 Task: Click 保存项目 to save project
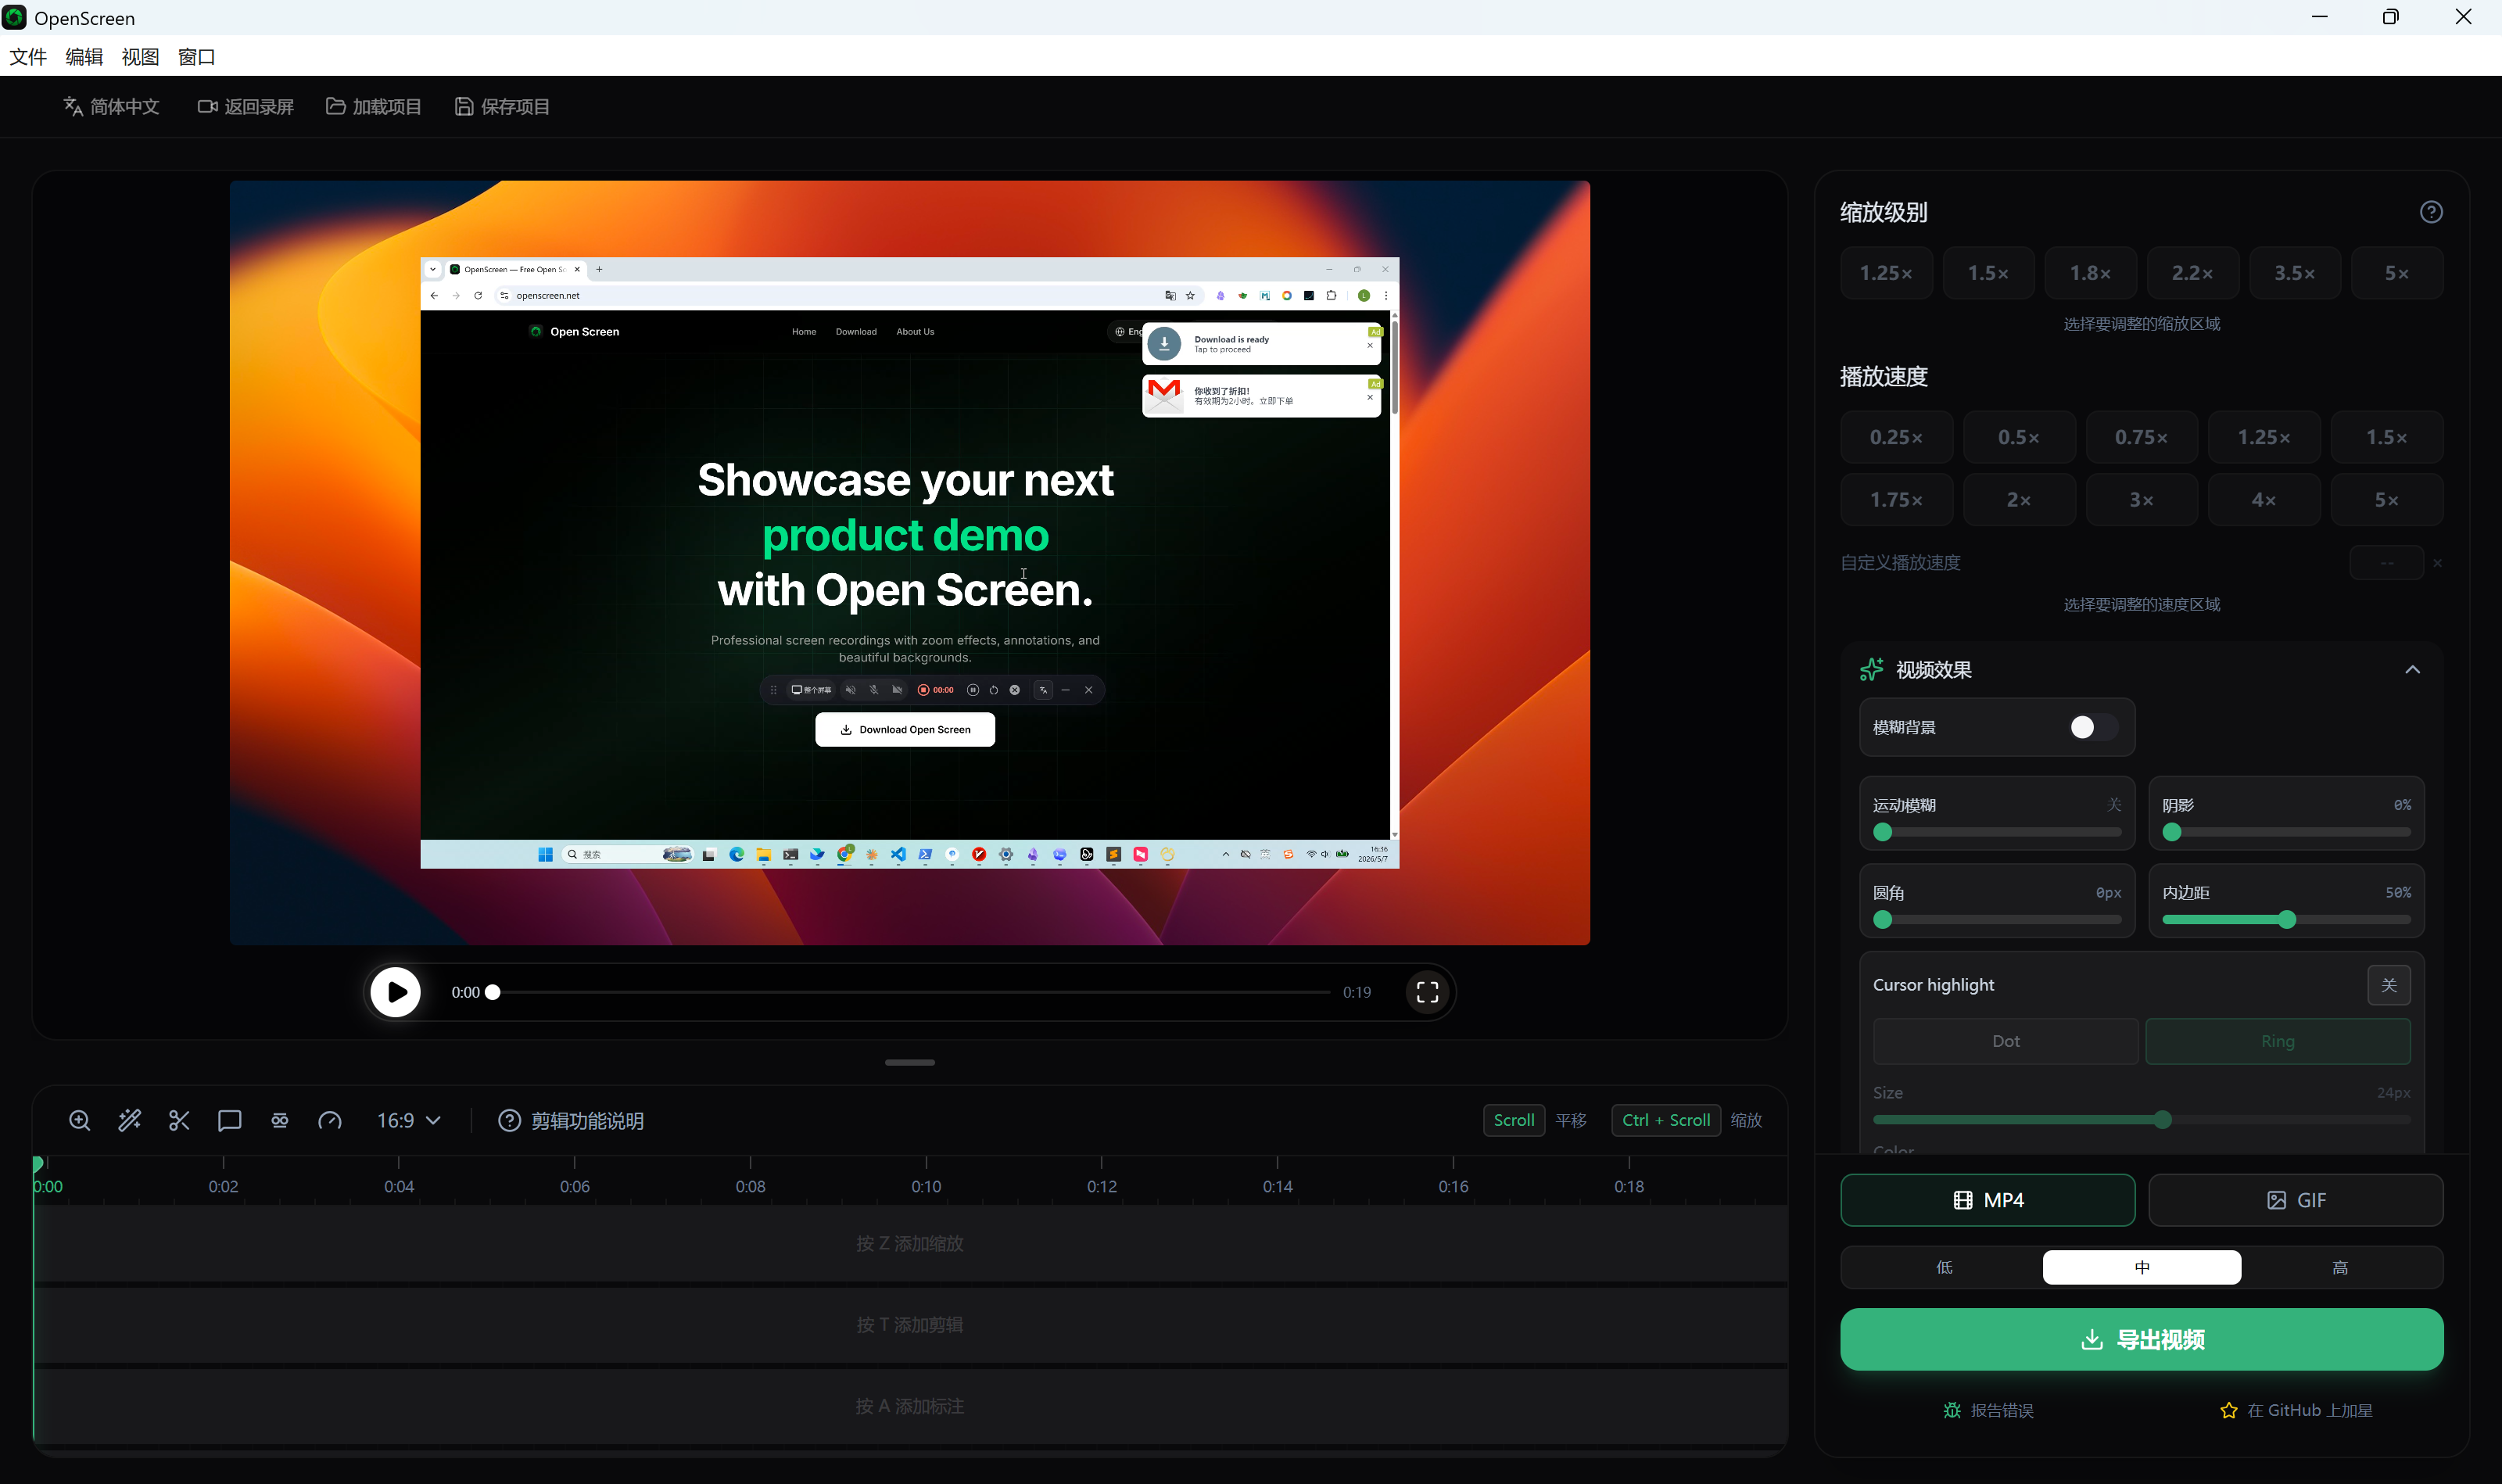point(502,106)
